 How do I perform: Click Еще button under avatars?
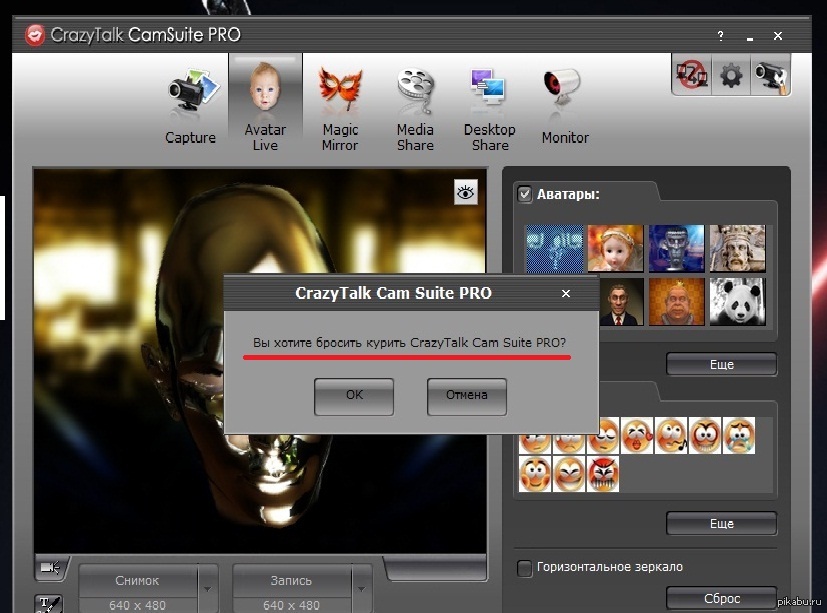point(721,365)
